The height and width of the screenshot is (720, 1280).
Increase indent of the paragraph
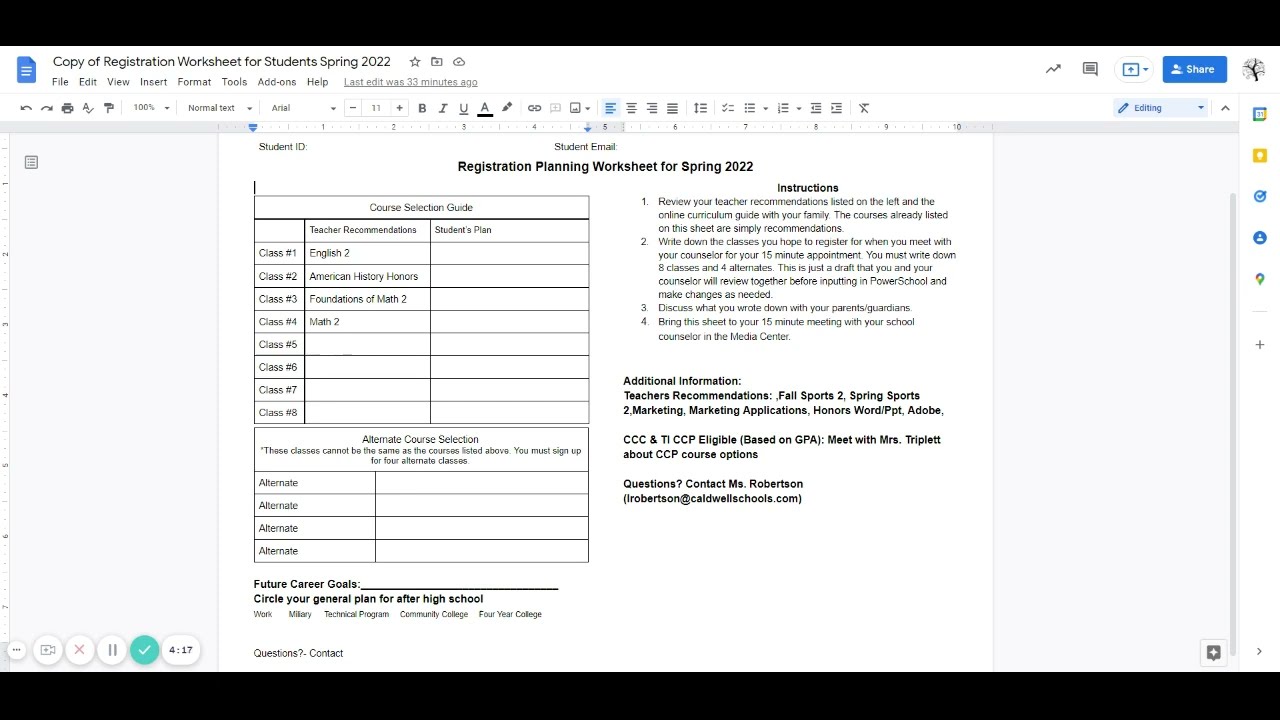(x=836, y=108)
